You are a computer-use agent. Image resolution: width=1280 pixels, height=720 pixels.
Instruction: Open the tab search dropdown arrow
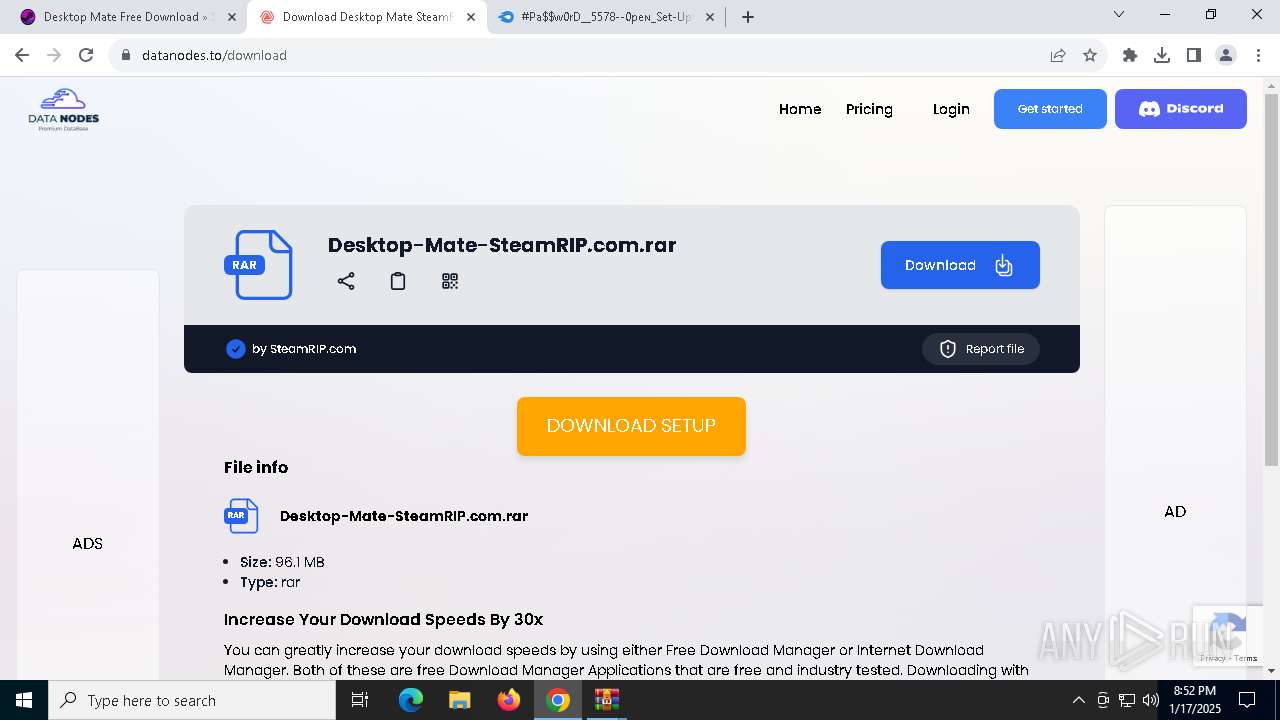pyautogui.click(x=1119, y=14)
